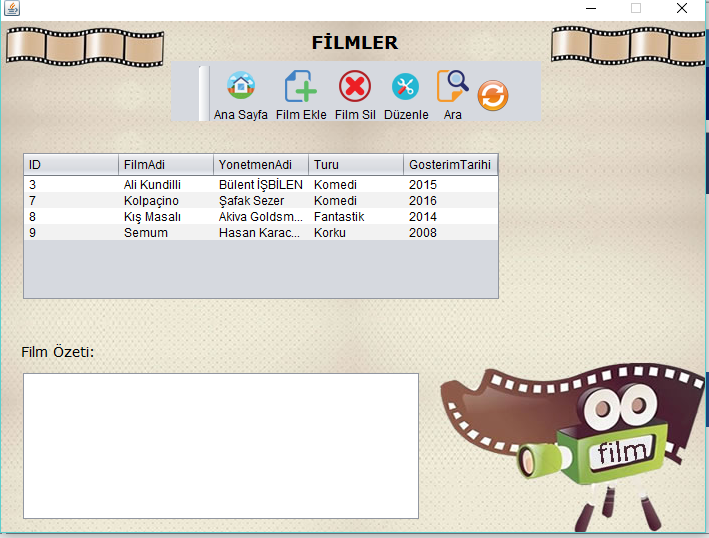
Task: Click the YonetmenAdi column header
Action: point(260,165)
